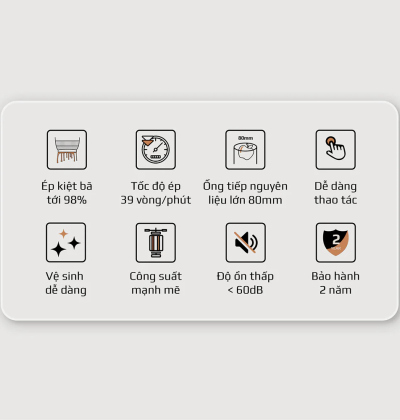
Task: Select the 'Độ ồn thấp < 60dB' caption
Action: pos(245,283)
